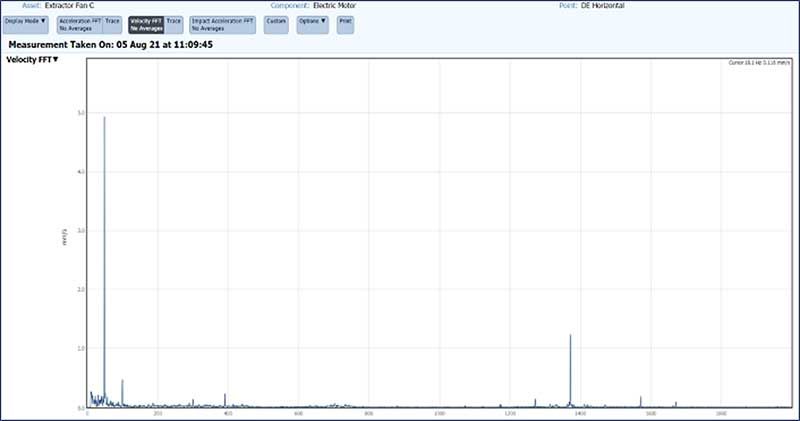Image resolution: width=800 pixels, height=421 pixels.
Task: Expand the Velocity FFT chart title dropdown
Action: click(x=32, y=60)
